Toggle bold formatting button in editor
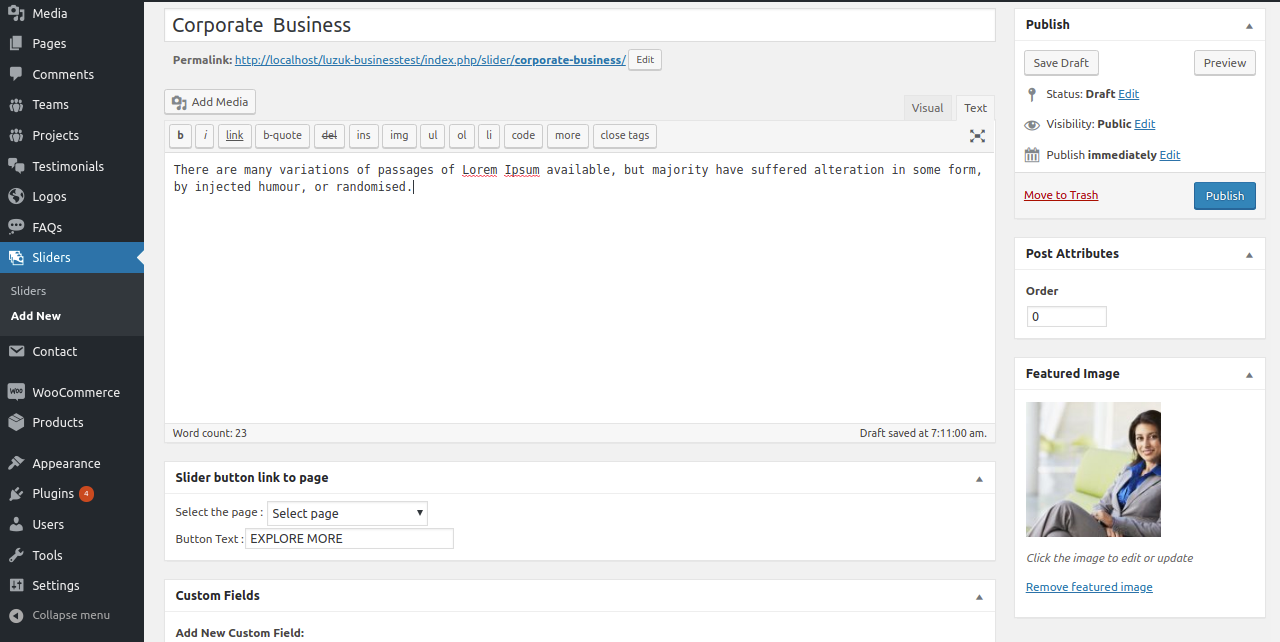This screenshot has height=642, width=1280. click(x=180, y=136)
